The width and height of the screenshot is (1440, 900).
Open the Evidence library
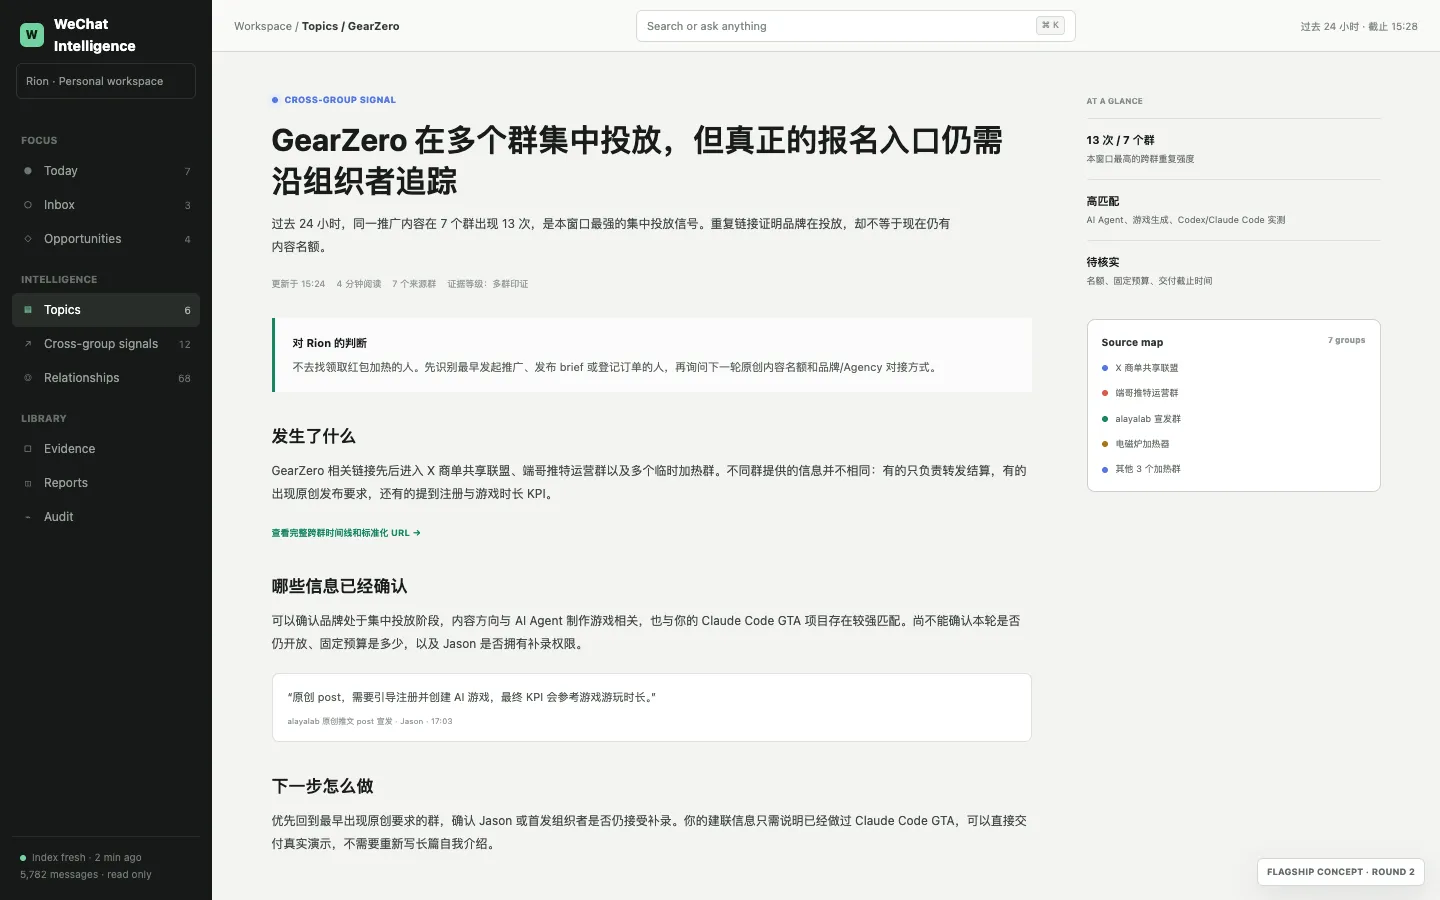(x=106, y=449)
